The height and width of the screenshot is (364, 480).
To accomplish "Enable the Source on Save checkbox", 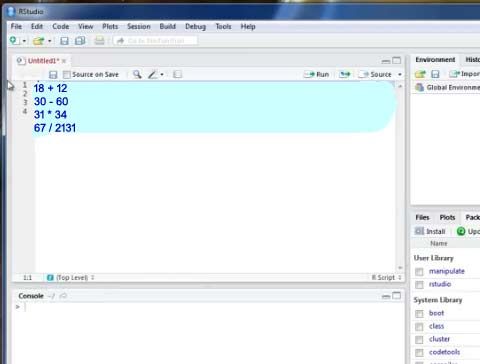I will pyautogui.click(x=67, y=75).
